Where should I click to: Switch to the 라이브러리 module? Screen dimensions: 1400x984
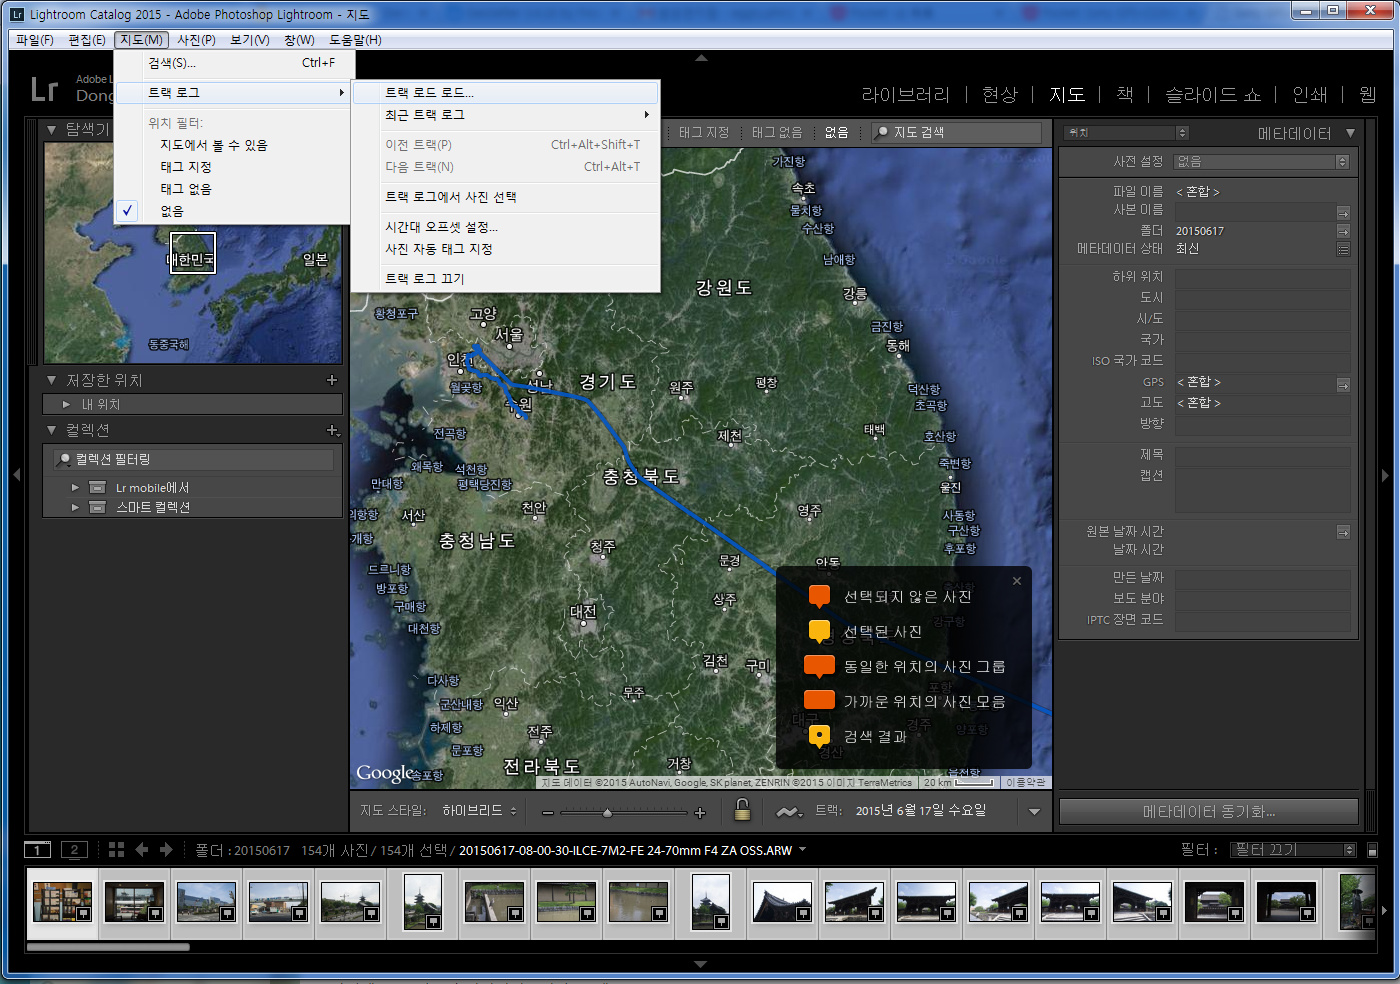coord(905,94)
